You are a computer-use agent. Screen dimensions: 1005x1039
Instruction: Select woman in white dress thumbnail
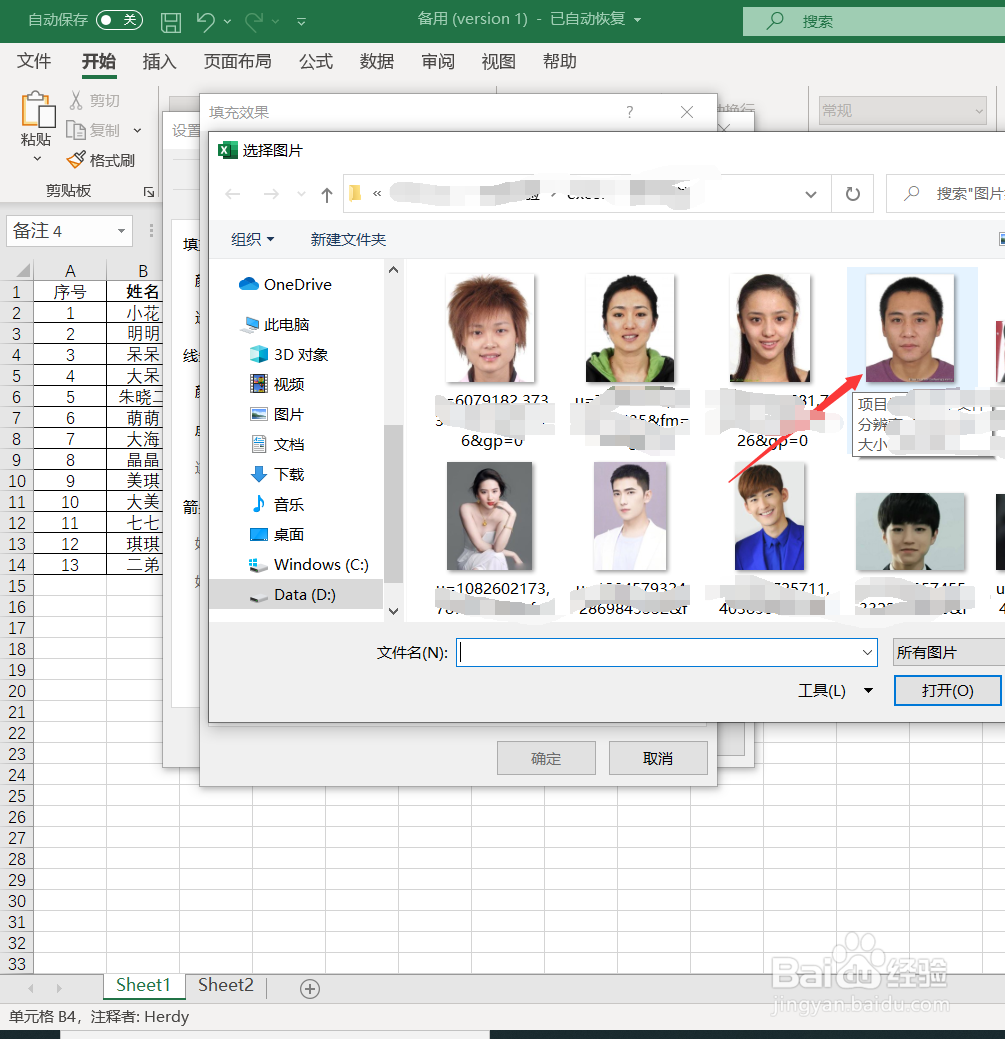pyautogui.click(x=490, y=516)
